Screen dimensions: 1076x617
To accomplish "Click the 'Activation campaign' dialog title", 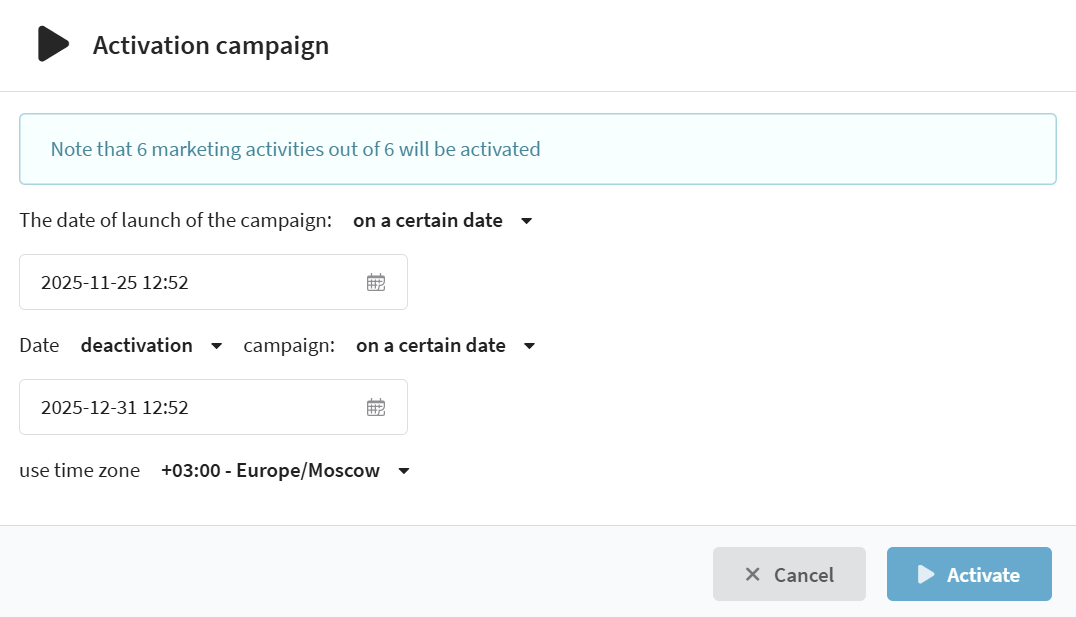I will (210, 46).
